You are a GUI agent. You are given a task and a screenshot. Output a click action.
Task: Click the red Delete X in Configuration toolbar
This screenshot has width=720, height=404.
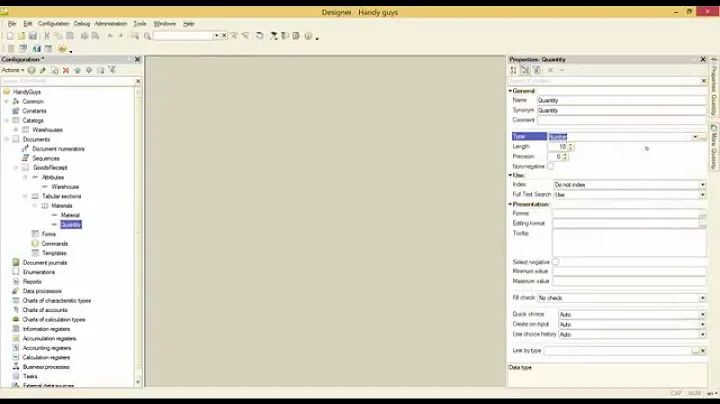click(x=66, y=70)
